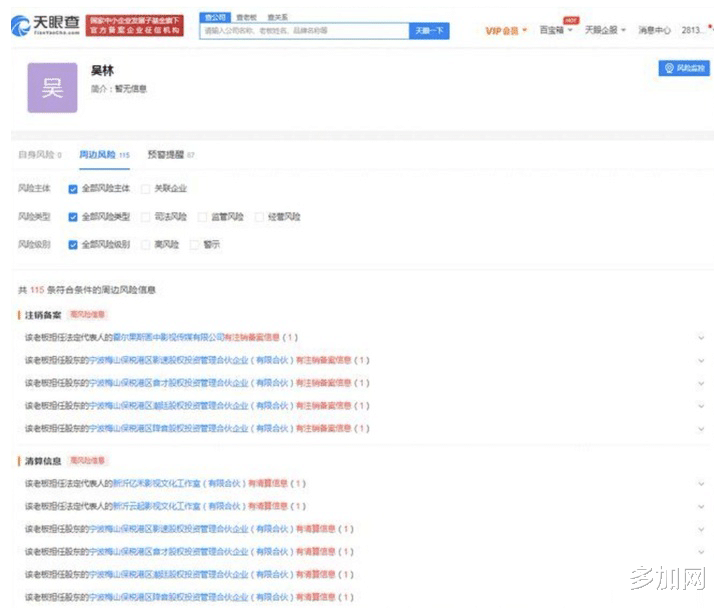The image size is (720, 608).
Task: Expand the 霍尔果斯 company 注销备案 row chevron
Action: 701,338
